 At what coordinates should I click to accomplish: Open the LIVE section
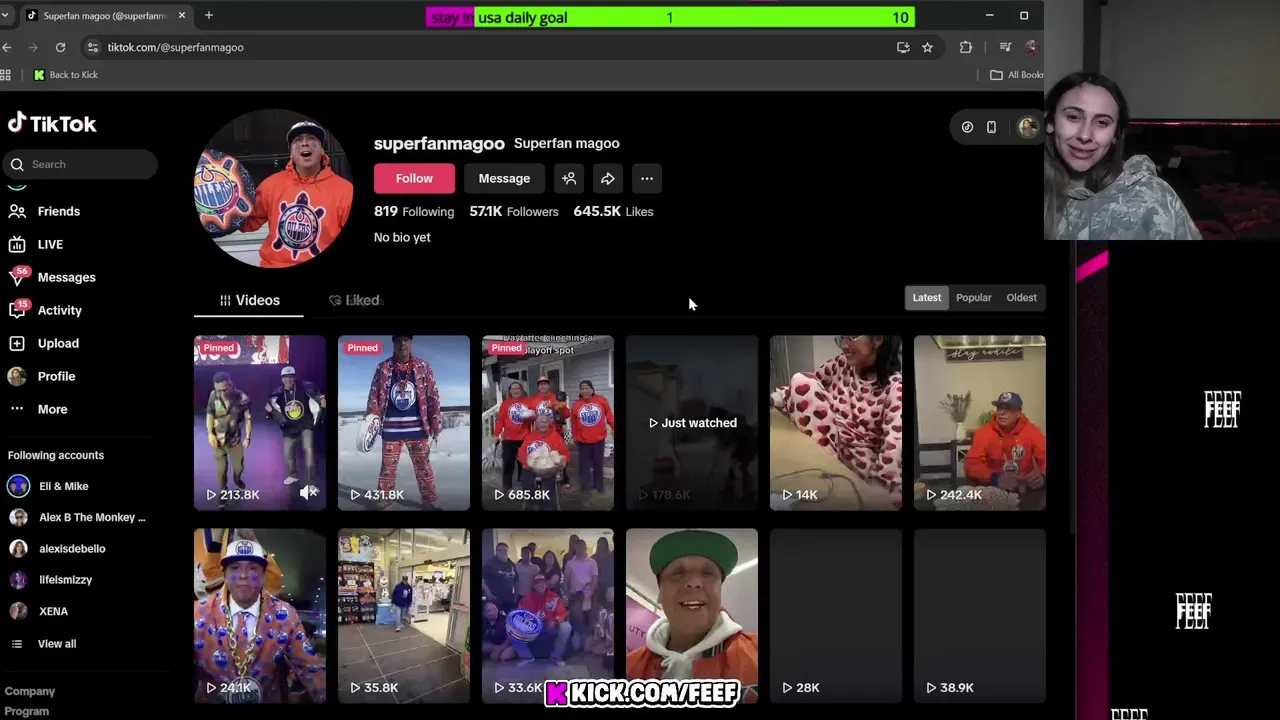50,244
